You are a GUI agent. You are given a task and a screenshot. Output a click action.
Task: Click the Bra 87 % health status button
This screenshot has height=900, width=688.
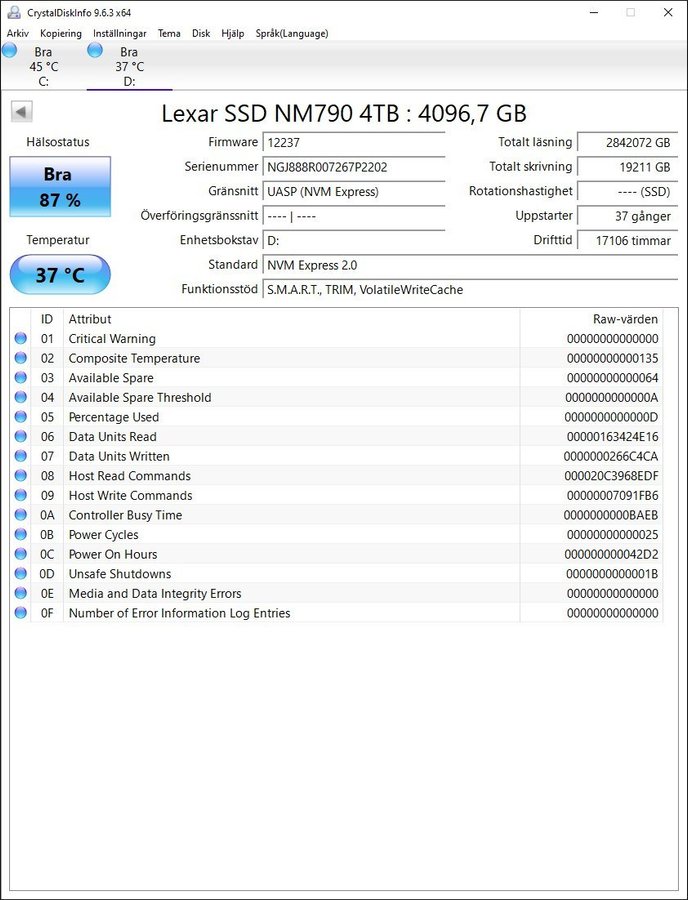click(x=60, y=187)
